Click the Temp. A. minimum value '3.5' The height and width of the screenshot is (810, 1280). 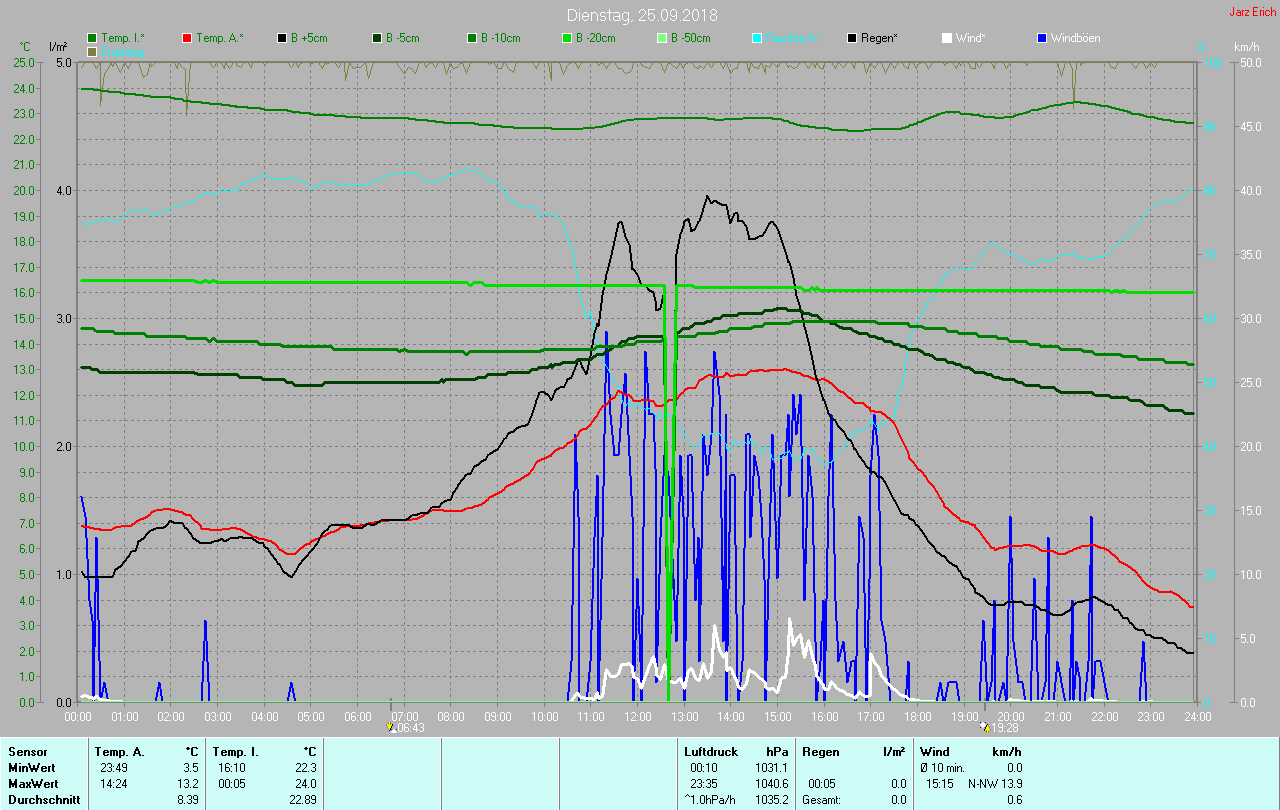190,767
